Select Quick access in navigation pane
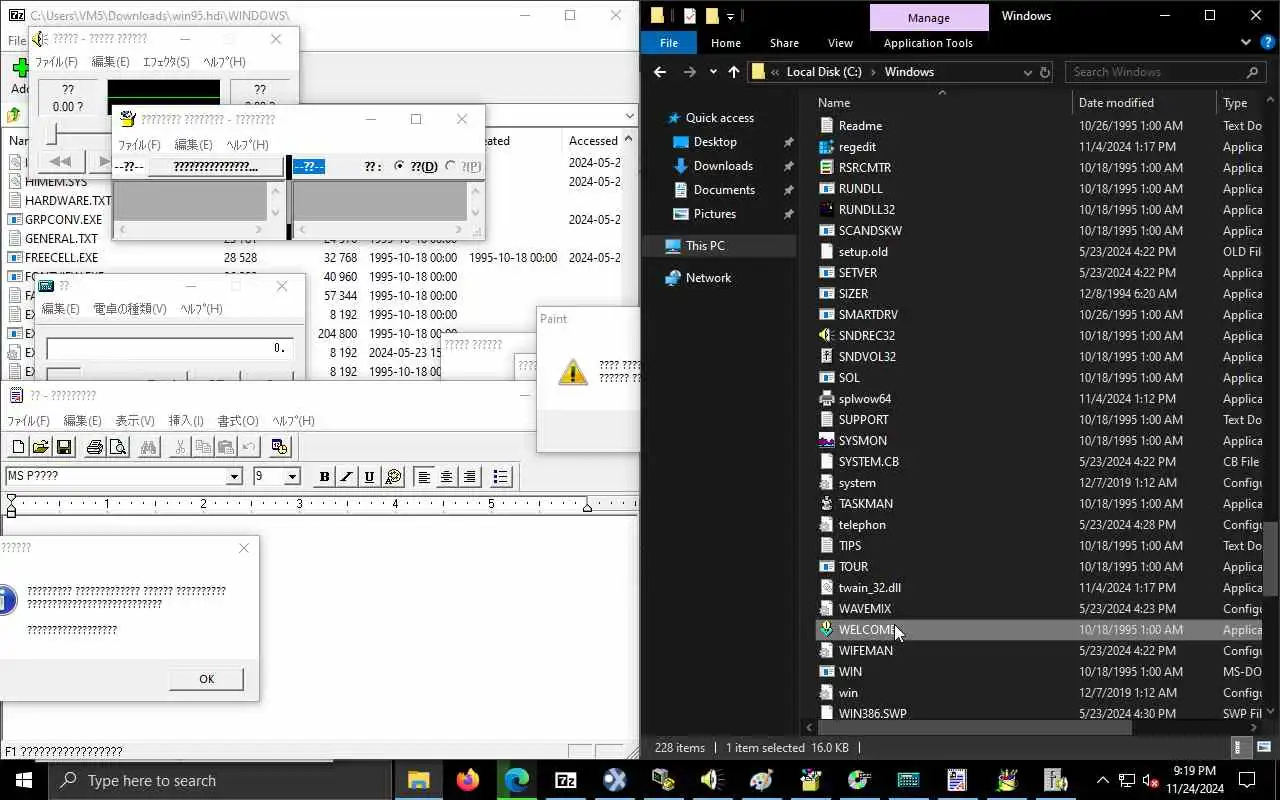1280x800 pixels. coord(719,118)
